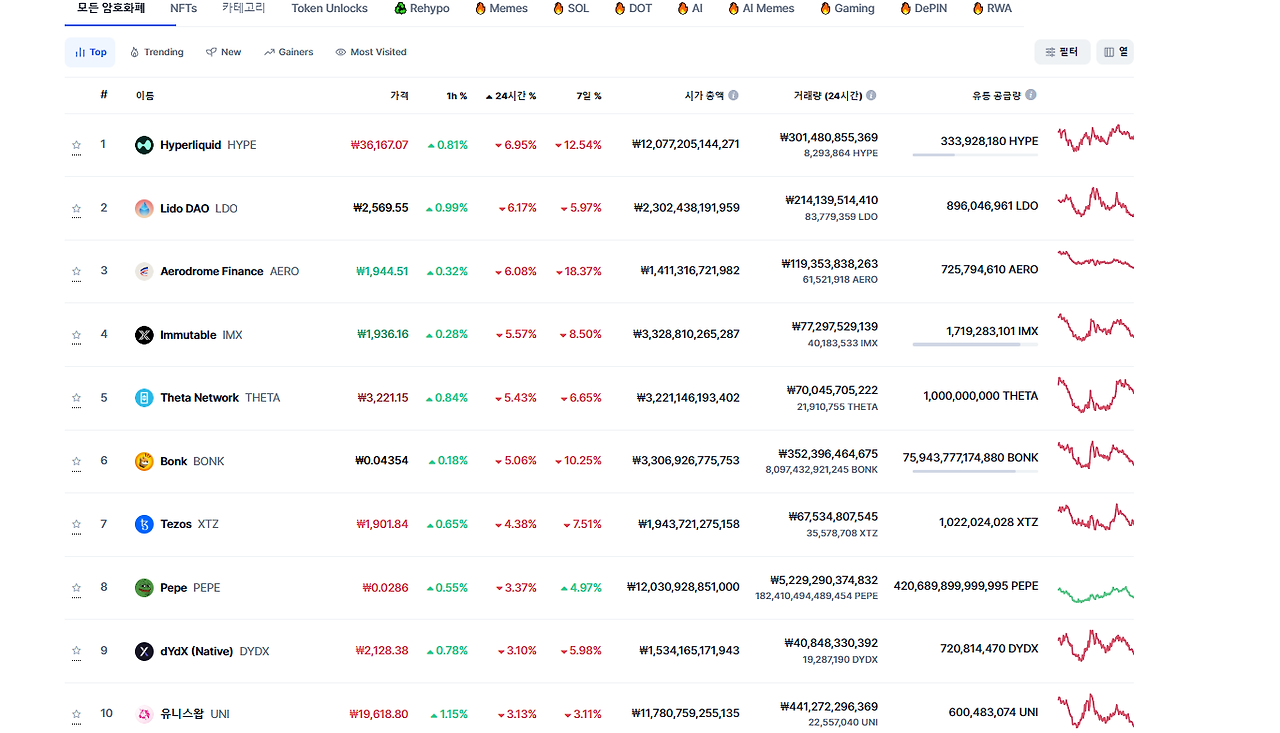Screen dimensions: 1280x733
Task: Open the Pepe green 7-day sparkline chart
Action: pos(1096,593)
